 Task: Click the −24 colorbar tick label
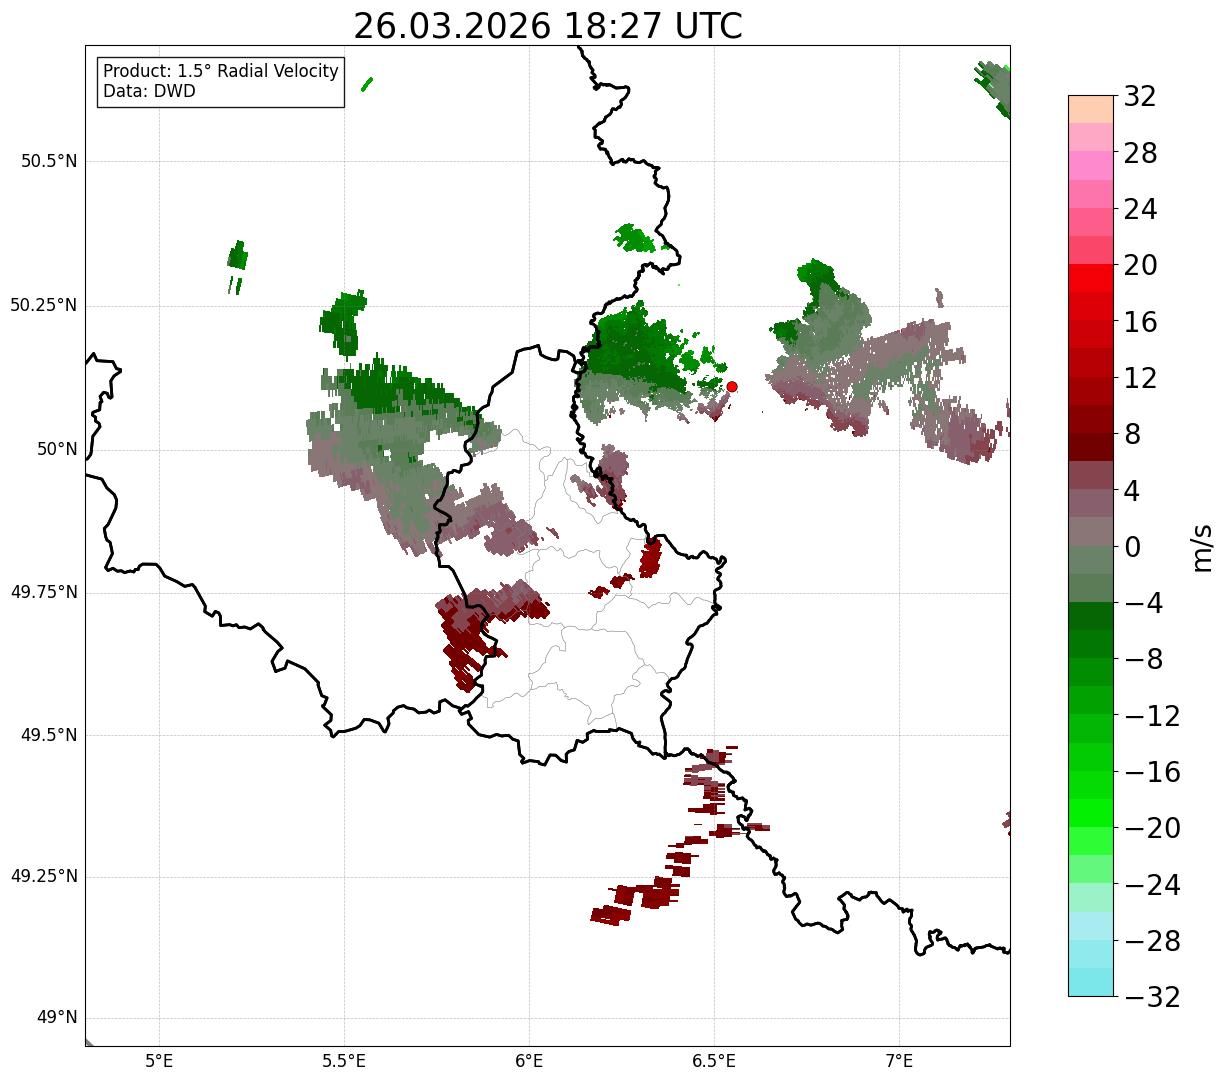coord(1152,885)
